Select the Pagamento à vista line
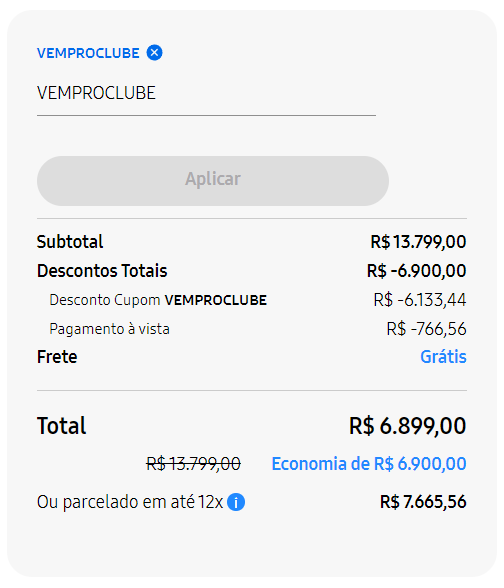 (110, 329)
